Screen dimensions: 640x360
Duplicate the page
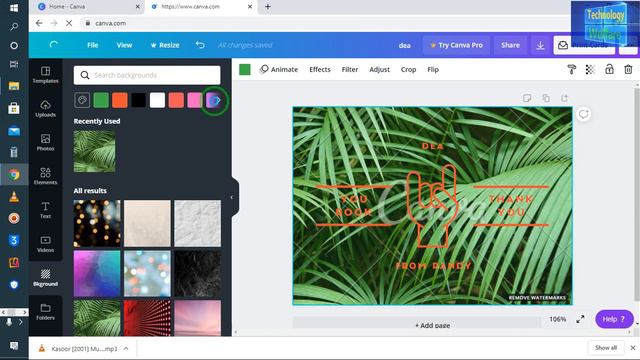click(x=546, y=98)
